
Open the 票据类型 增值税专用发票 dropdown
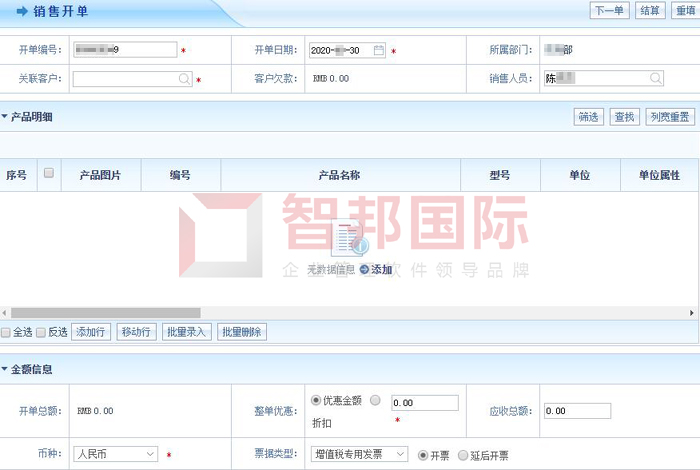[359, 454]
